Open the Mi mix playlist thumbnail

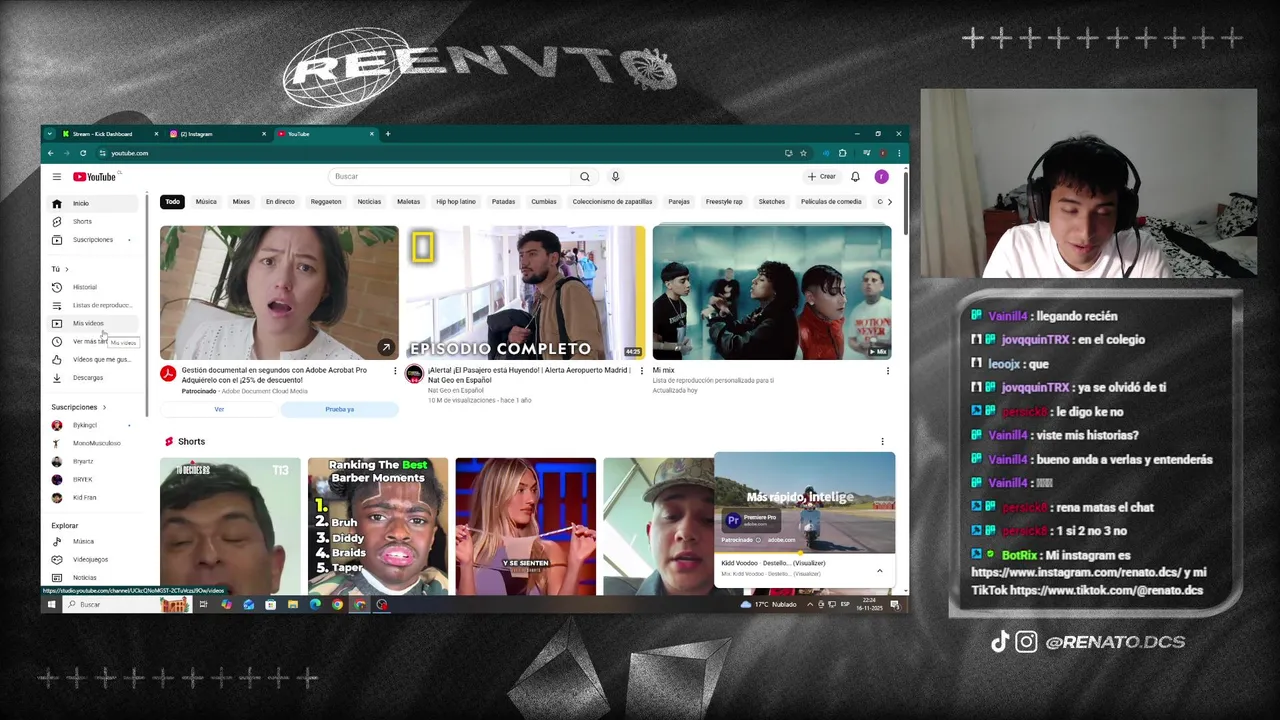pos(772,292)
